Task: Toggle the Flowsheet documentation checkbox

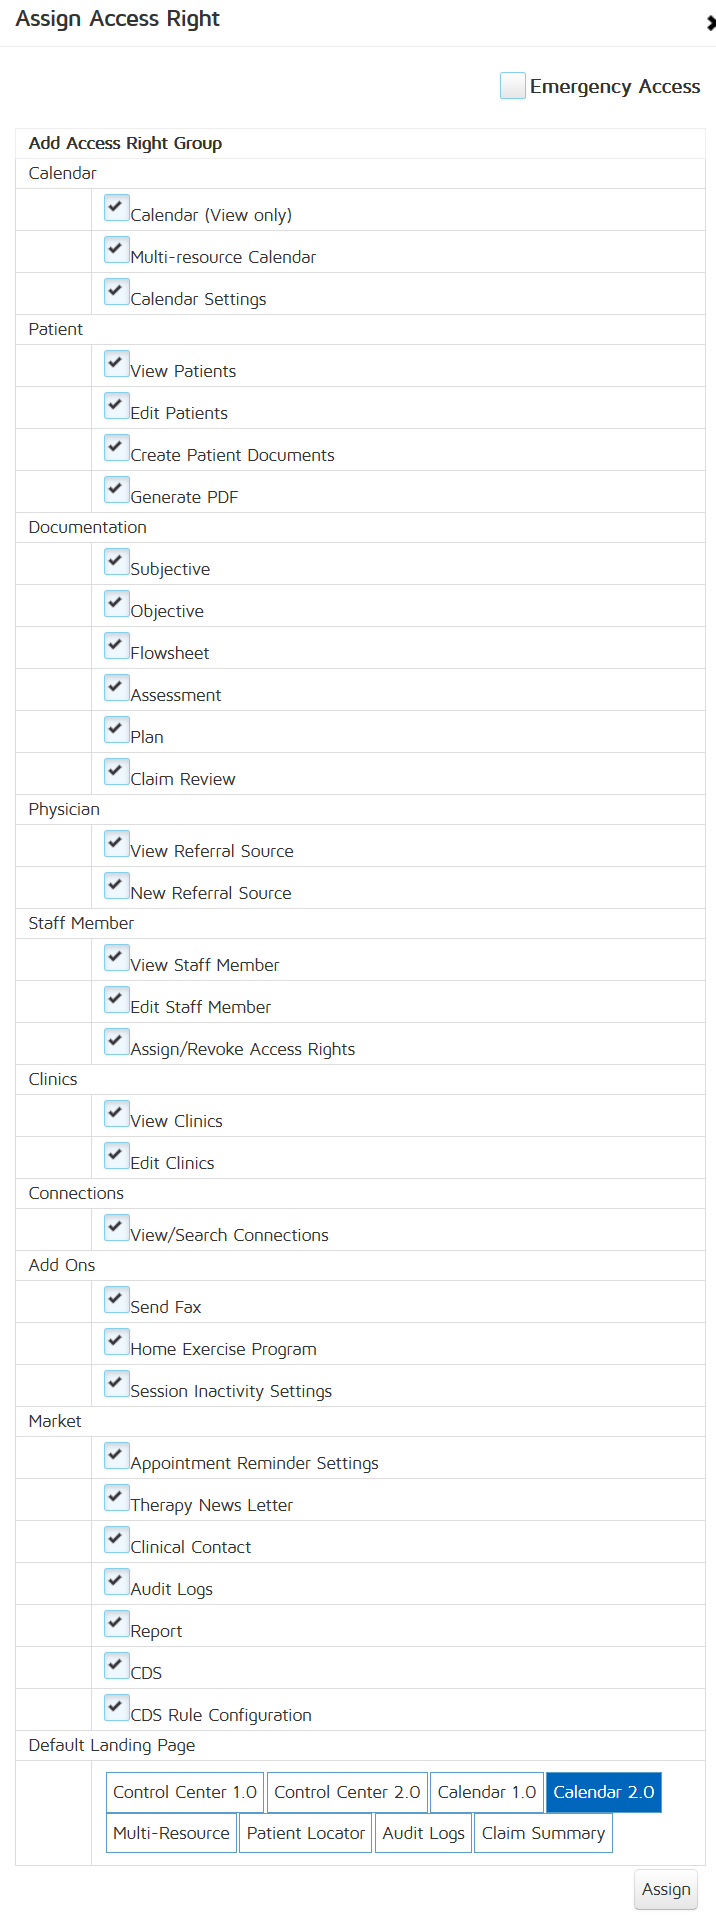Action: 117,646
